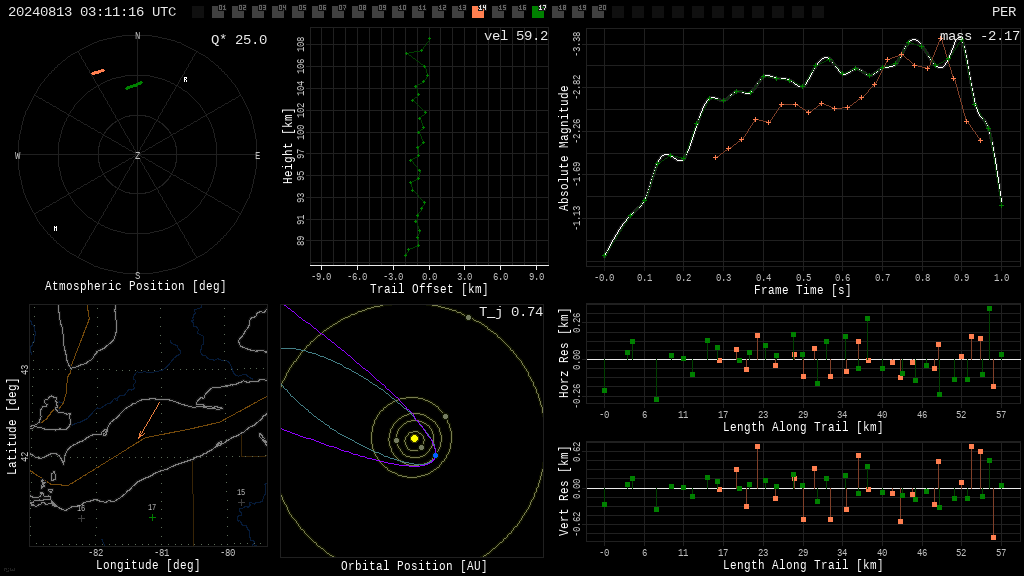This screenshot has width=1024, height=576.
Task: Click the T_j 0.74 value label
Action: coord(511,312)
